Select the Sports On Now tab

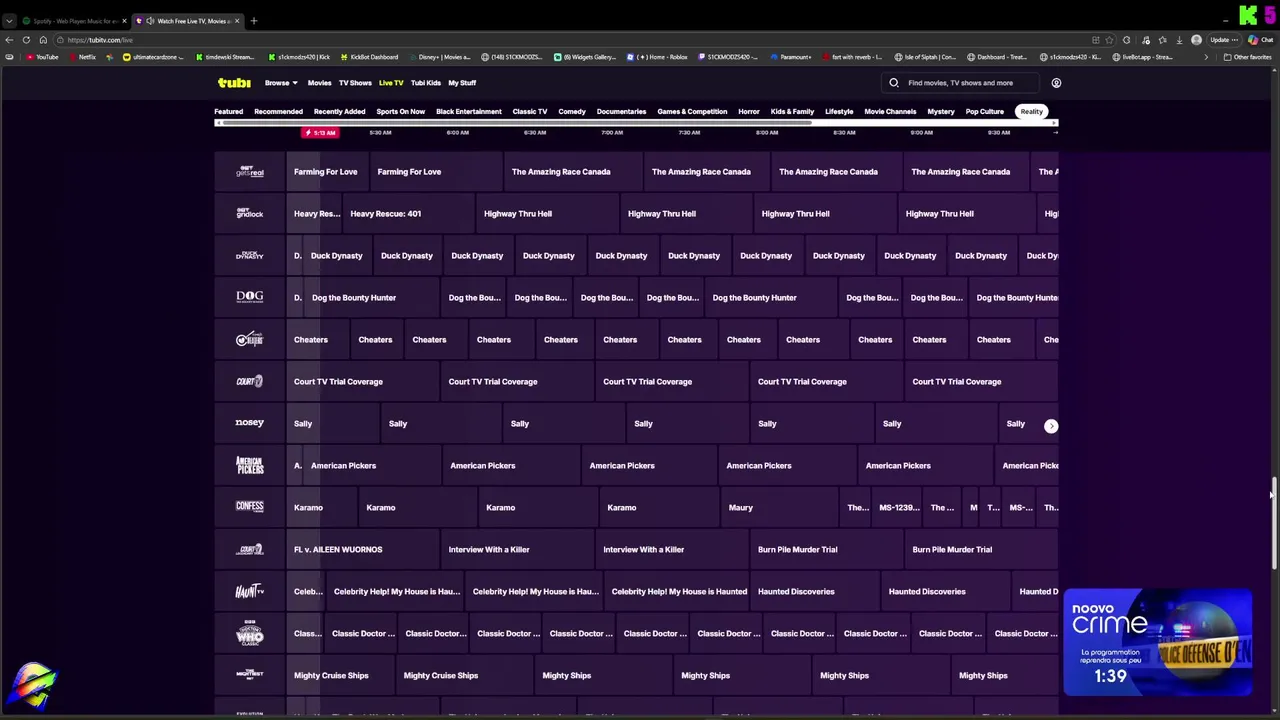click(x=400, y=111)
